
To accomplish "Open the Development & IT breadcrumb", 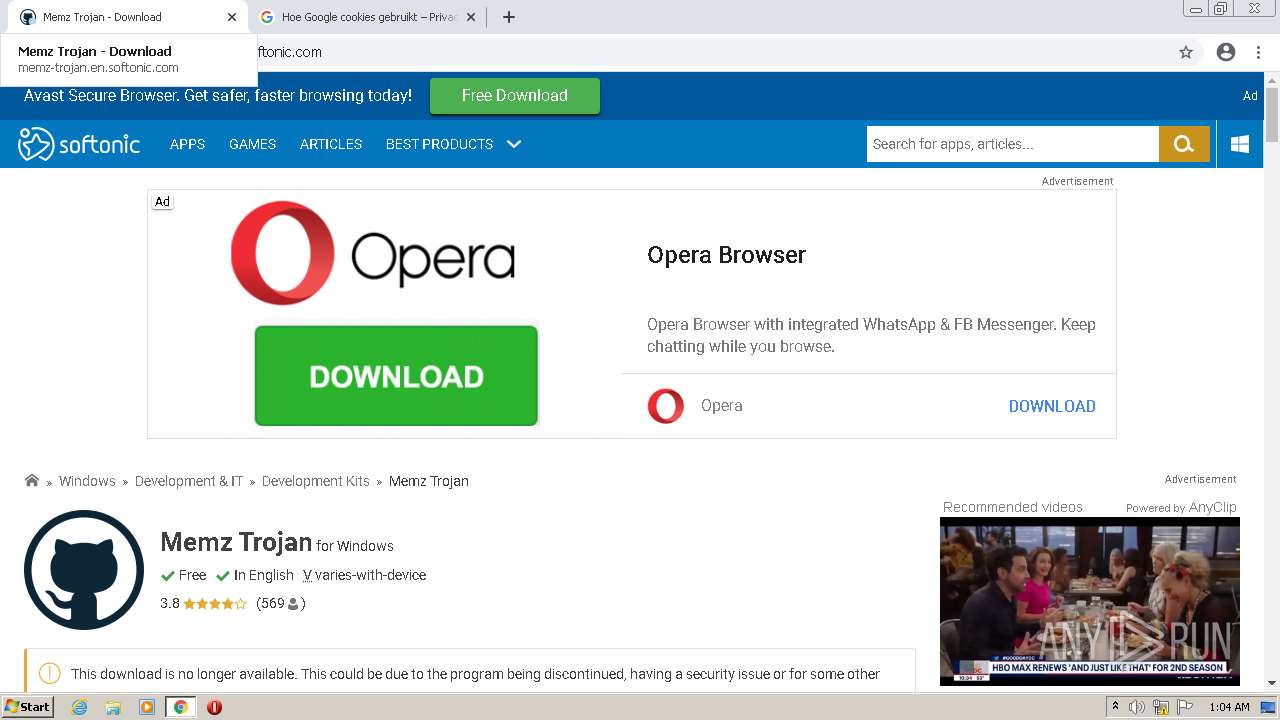I will pyautogui.click(x=189, y=481).
